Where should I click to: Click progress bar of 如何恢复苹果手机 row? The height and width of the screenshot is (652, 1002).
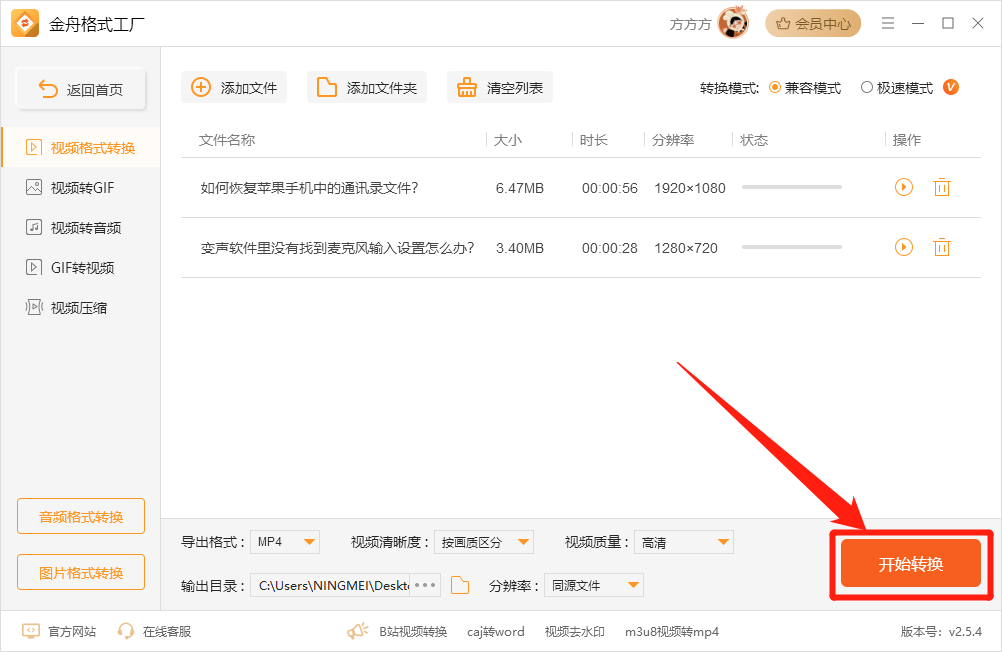pos(792,187)
